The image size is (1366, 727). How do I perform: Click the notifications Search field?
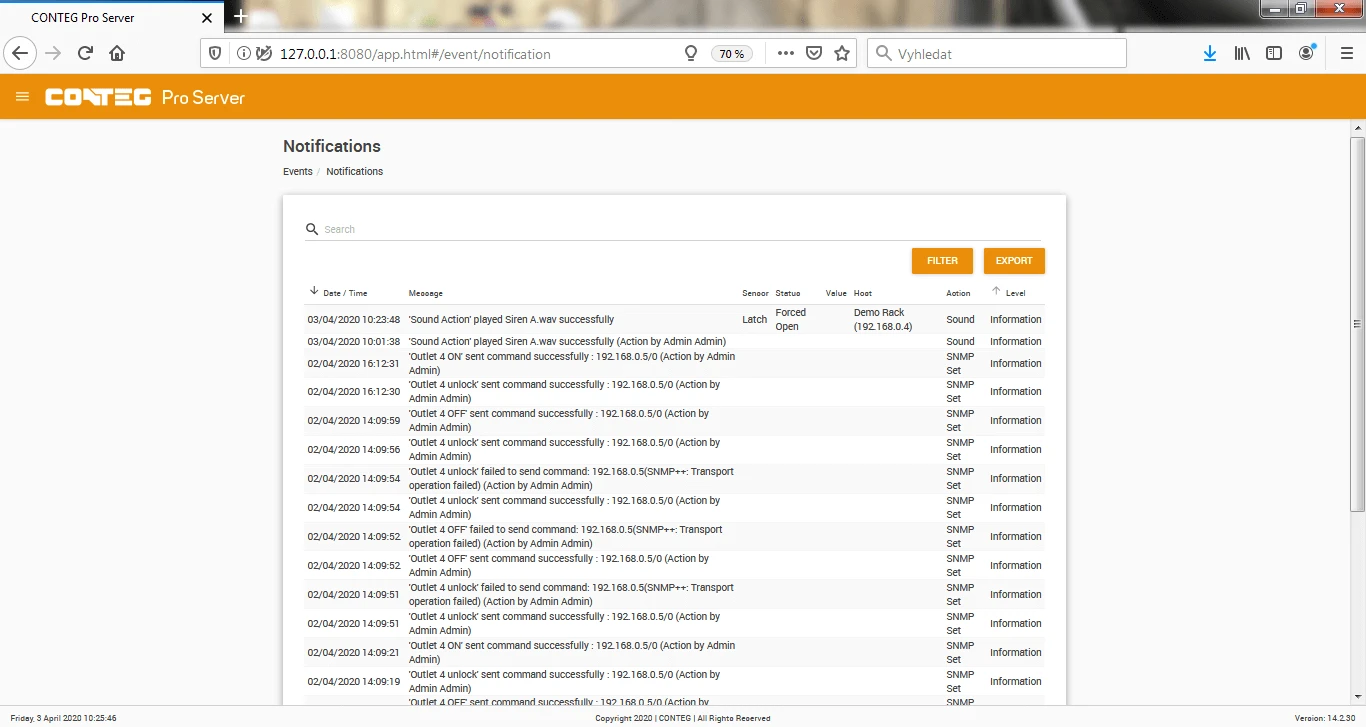pos(680,229)
